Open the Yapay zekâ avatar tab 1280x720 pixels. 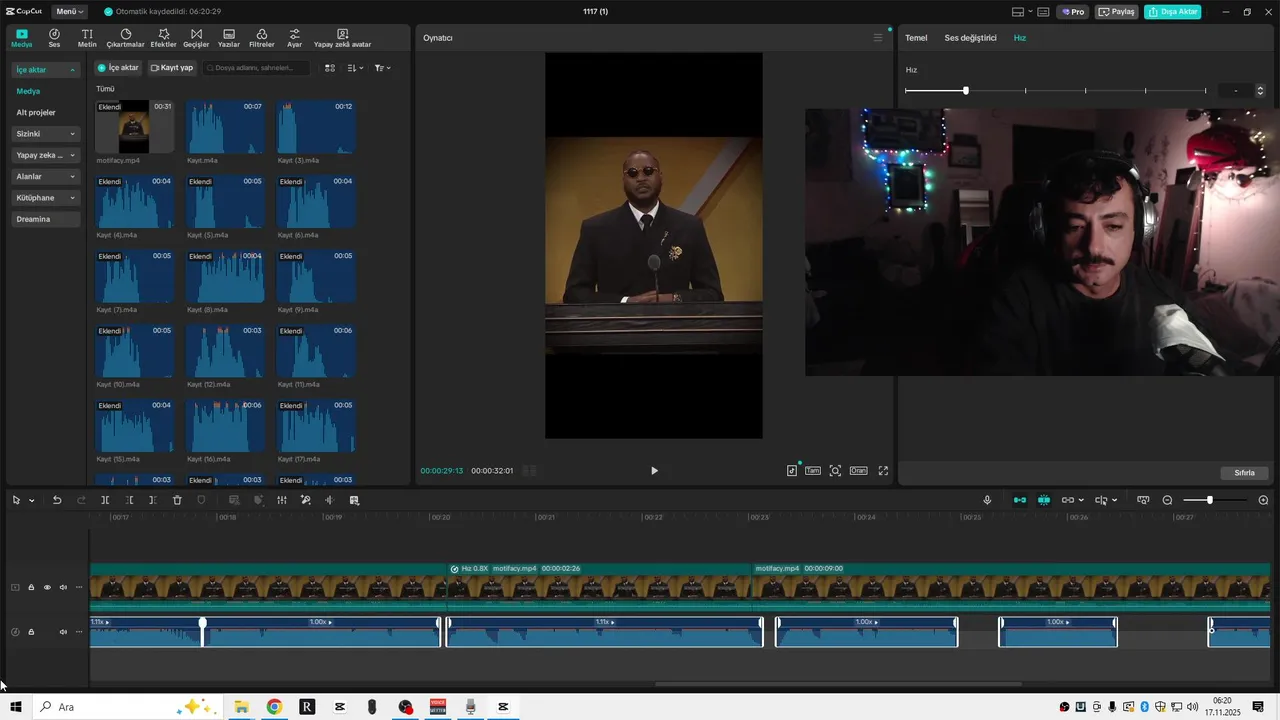pos(342,38)
